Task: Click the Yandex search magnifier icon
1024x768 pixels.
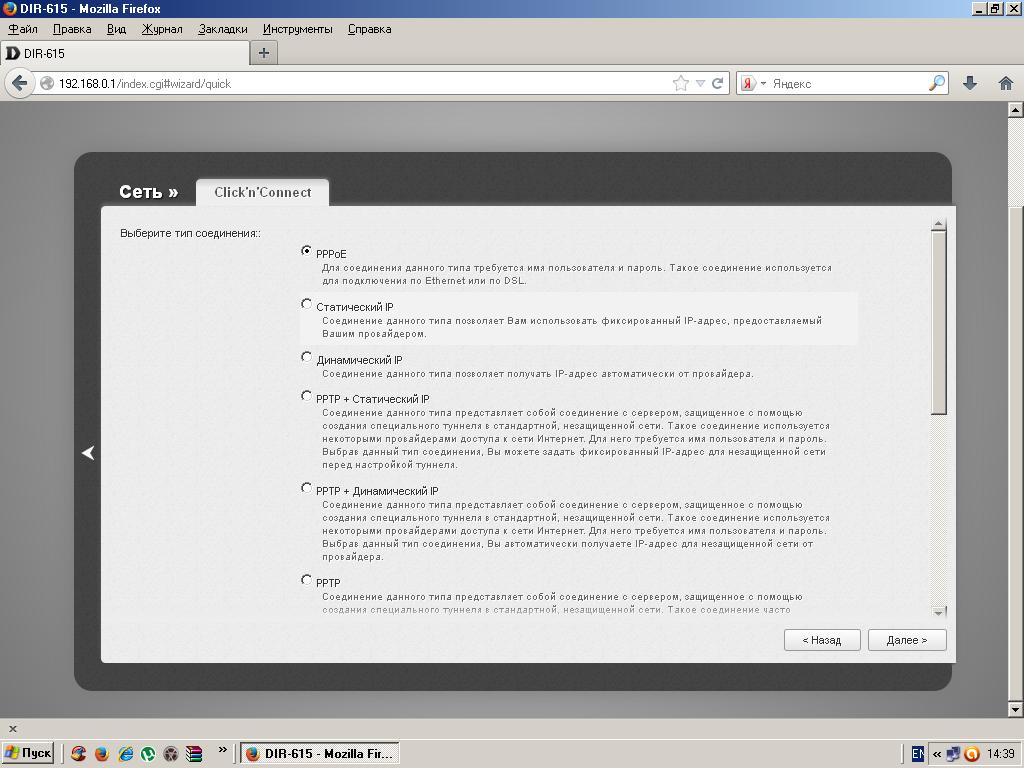Action: 936,83
